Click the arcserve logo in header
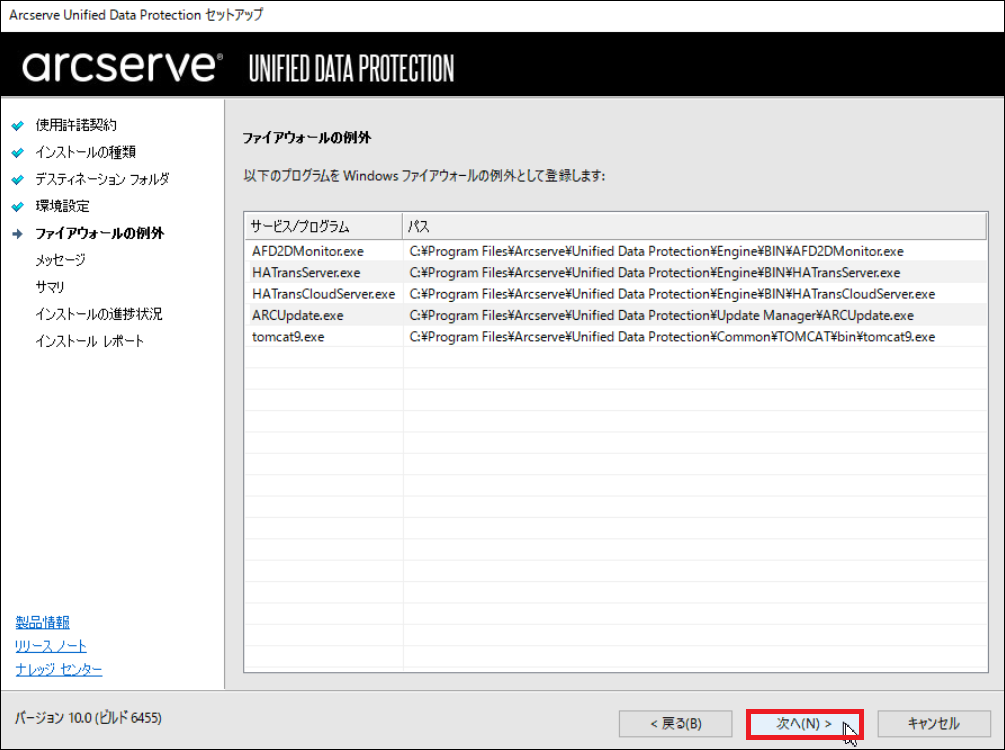 [120, 67]
